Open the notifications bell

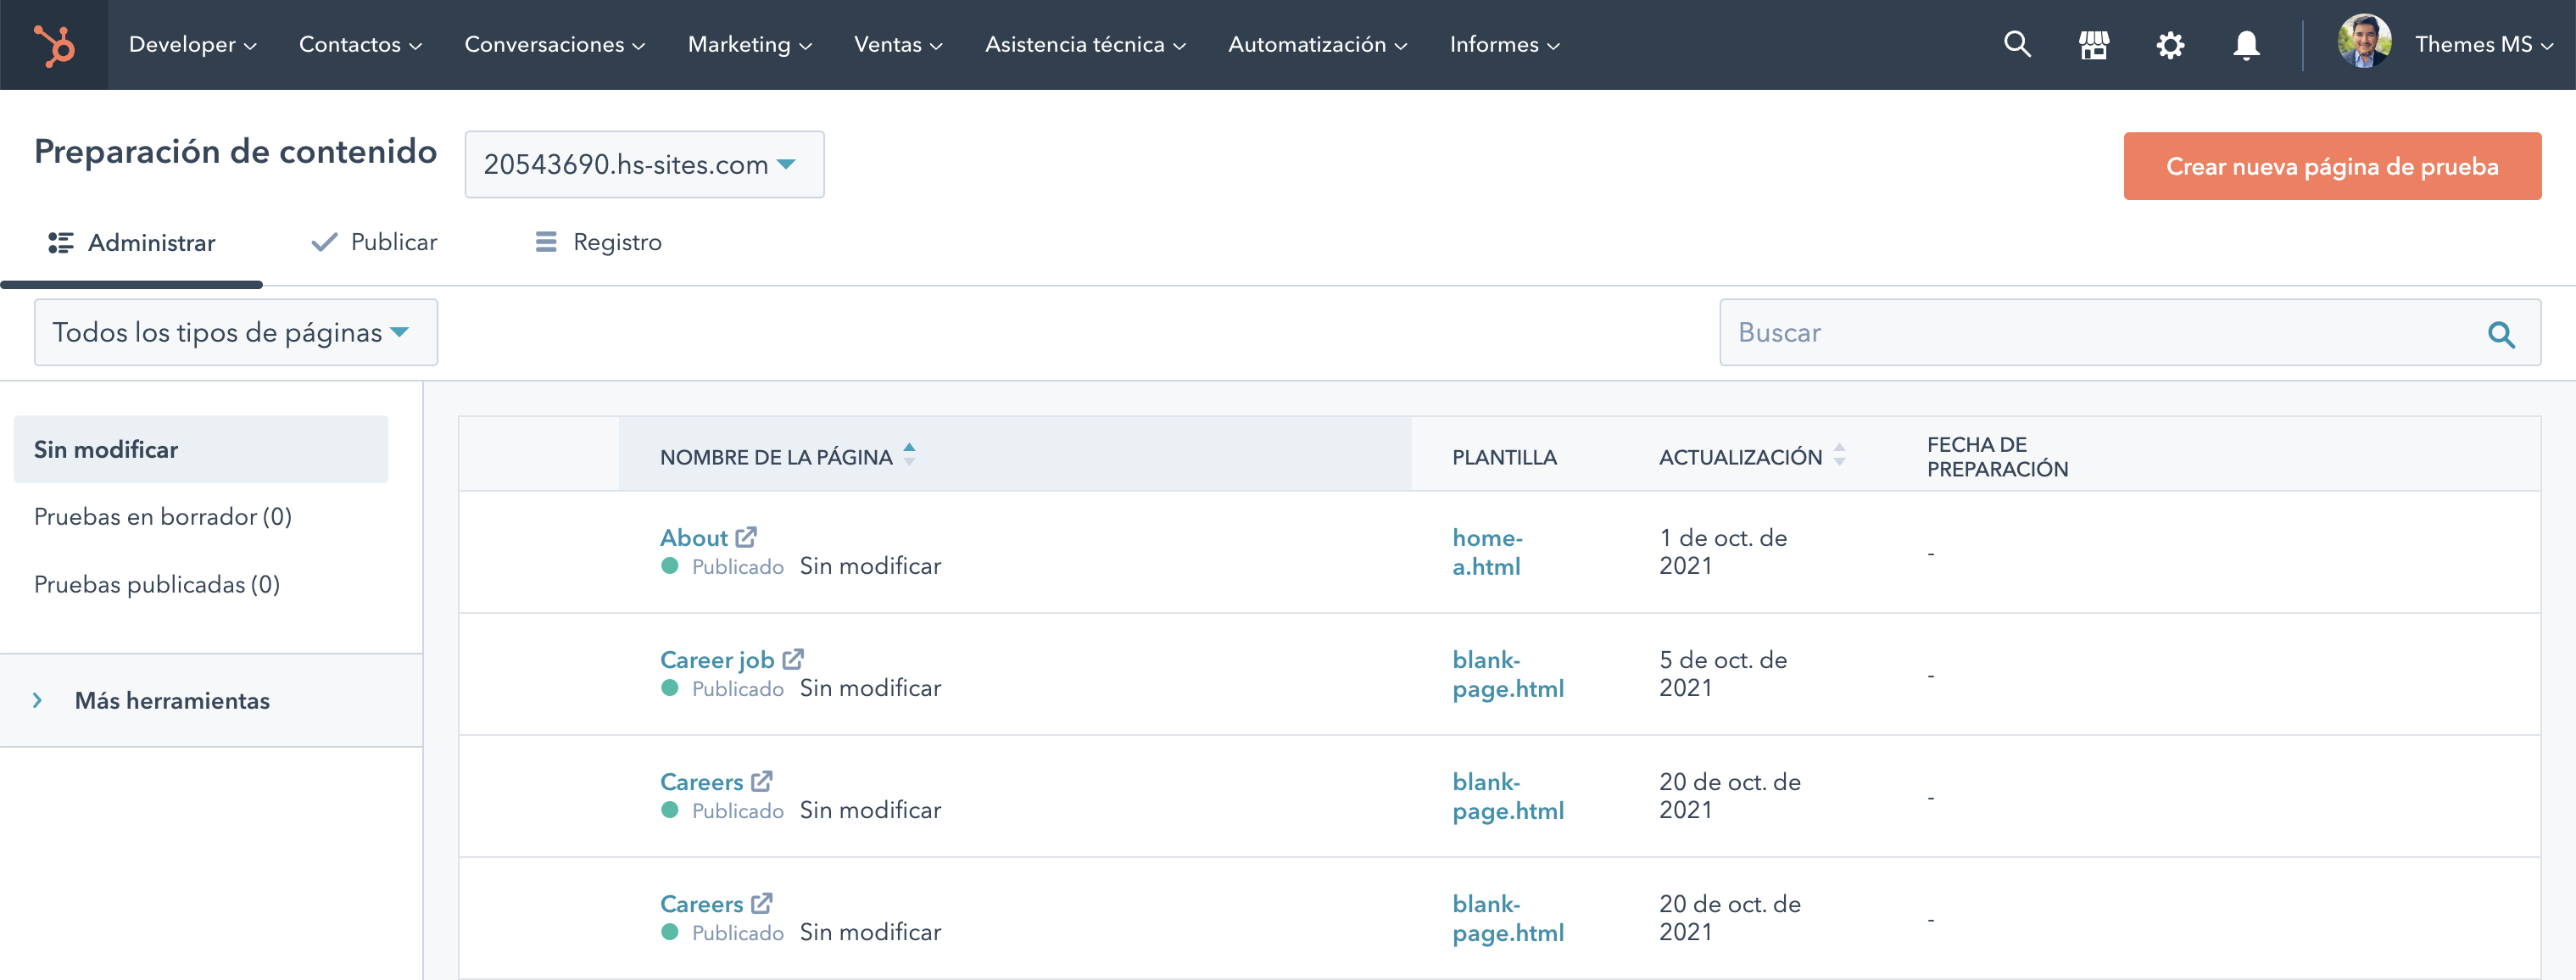[2246, 45]
